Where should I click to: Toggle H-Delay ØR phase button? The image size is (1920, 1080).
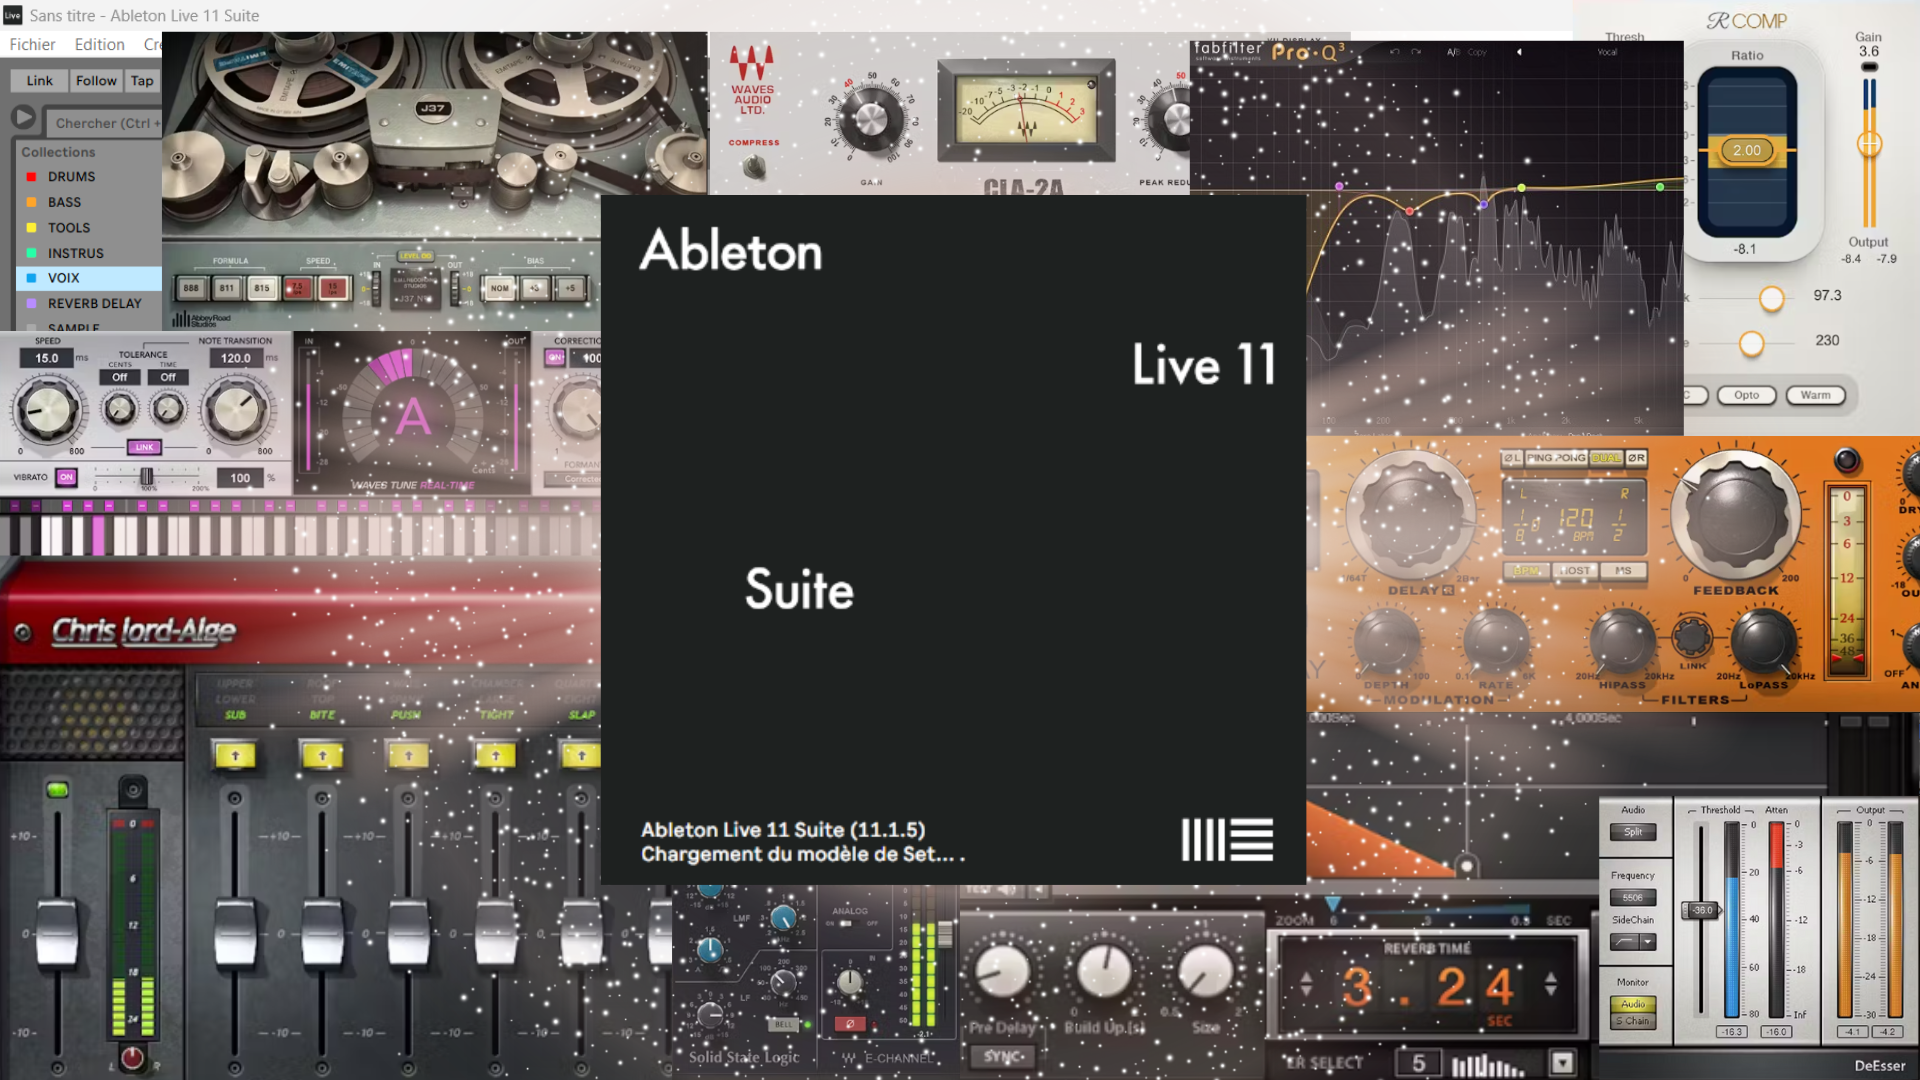tap(1636, 458)
